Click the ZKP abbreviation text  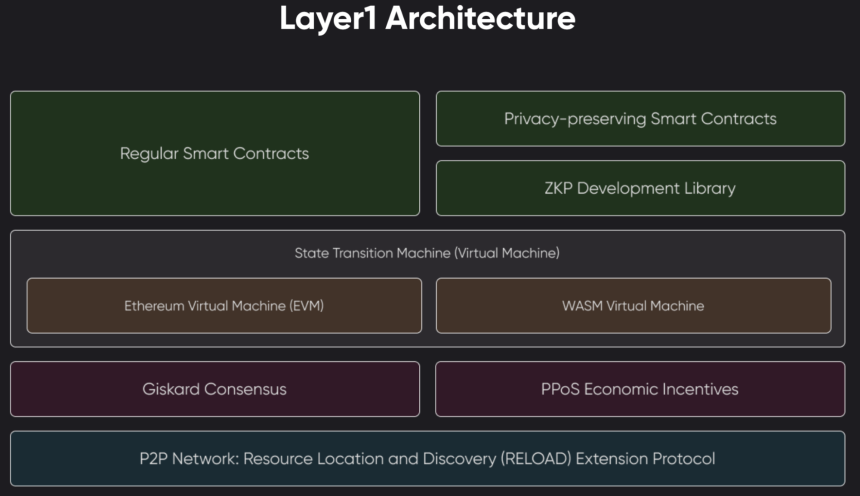coord(558,188)
